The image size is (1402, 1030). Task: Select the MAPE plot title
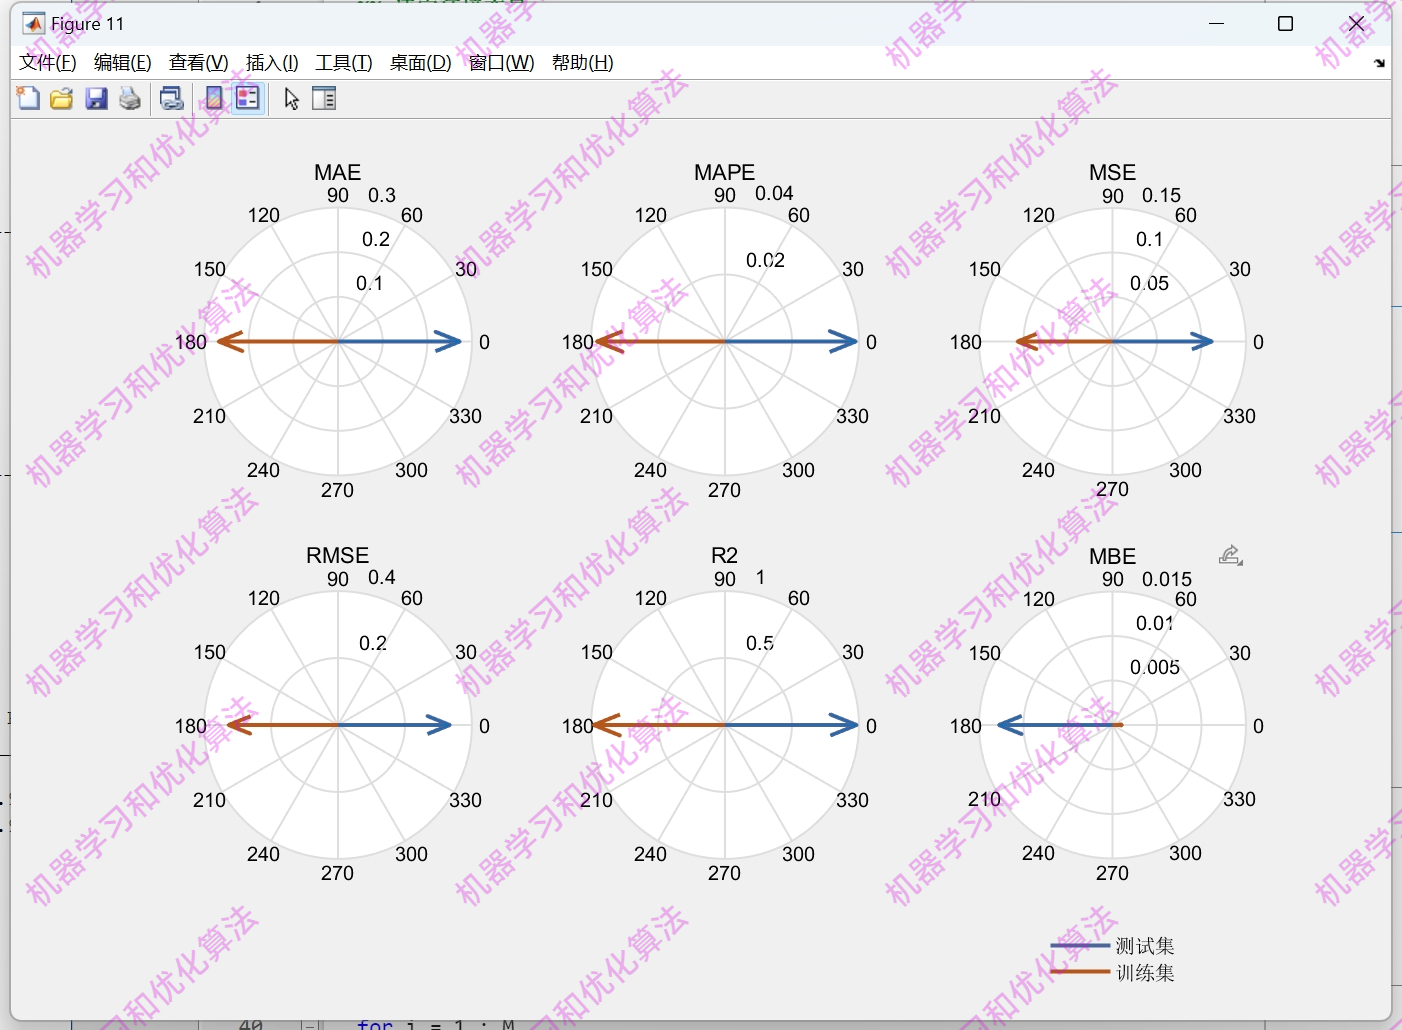(x=725, y=172)
